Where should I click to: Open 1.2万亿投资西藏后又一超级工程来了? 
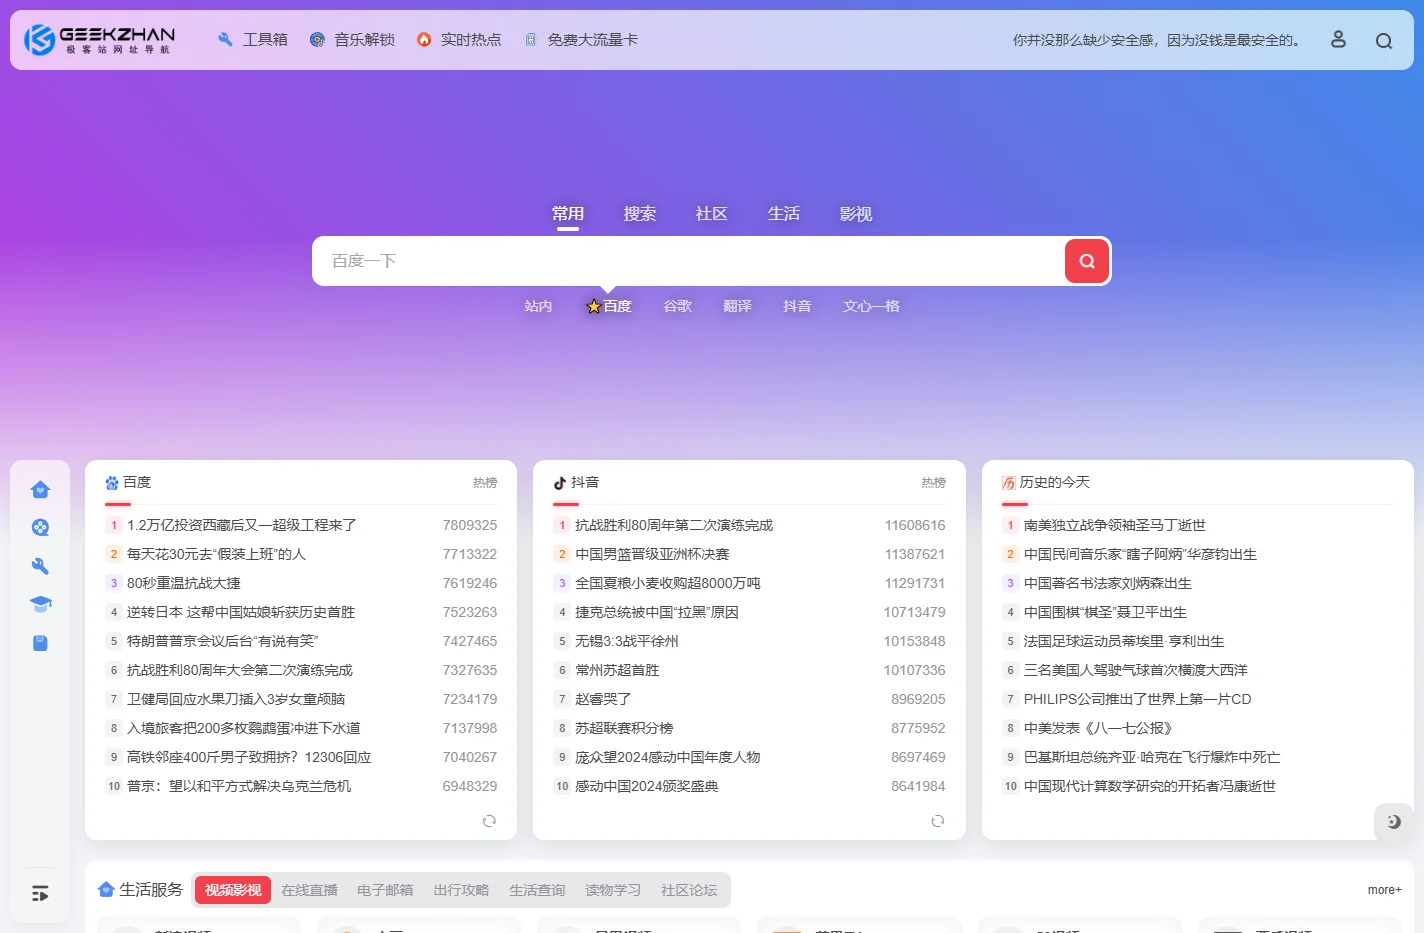[242, 525]
